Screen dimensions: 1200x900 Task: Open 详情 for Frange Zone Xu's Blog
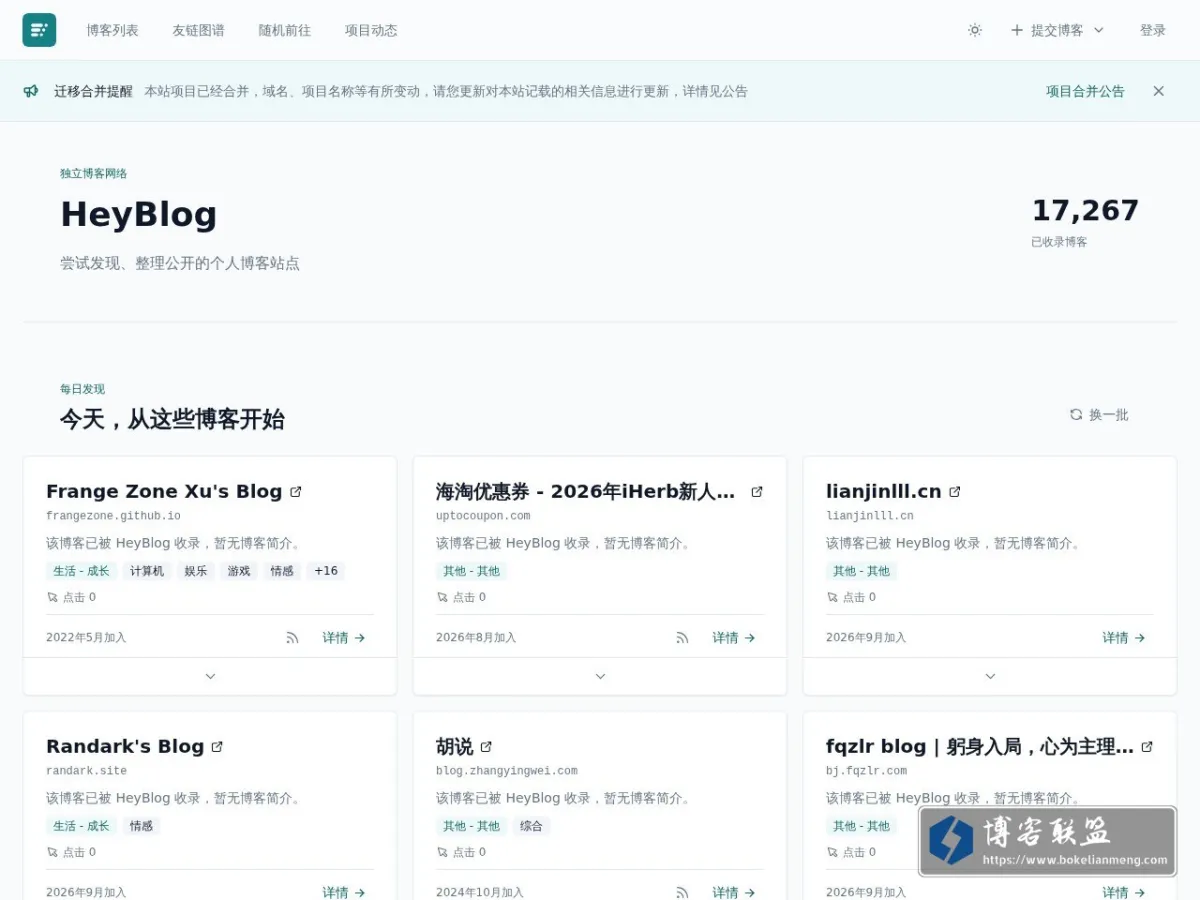click(x=344, y=638)
